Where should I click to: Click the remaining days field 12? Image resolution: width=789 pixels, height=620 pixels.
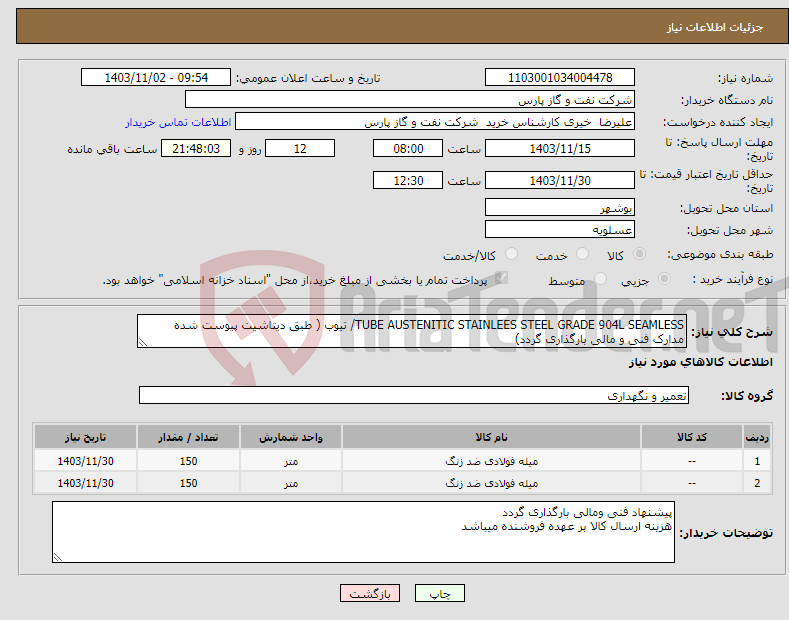pyautogui.click(x=300, y=148)
